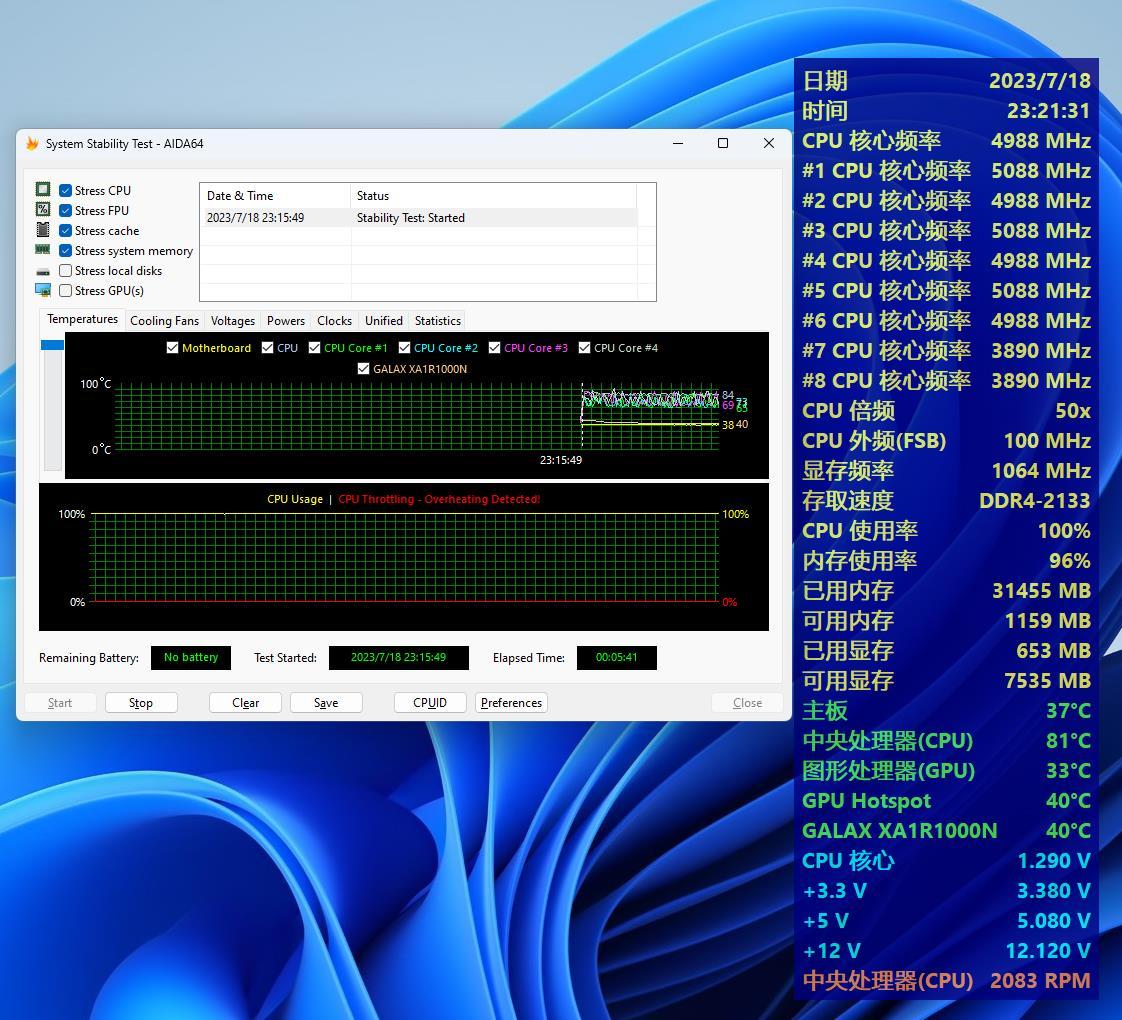Image resolution: width=1122 pixels, height=1020 pixels.
Task: Click the '31455 MB' used memory value
Action: [x=1041, y=591]
